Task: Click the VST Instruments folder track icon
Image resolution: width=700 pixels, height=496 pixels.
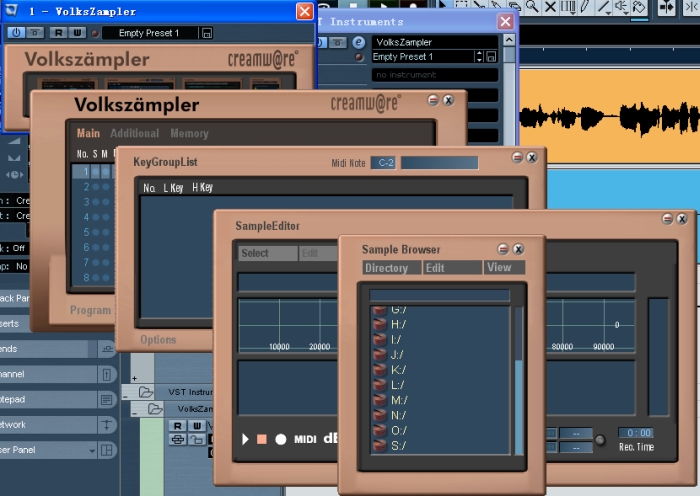Action: click(x=146, y=392)
